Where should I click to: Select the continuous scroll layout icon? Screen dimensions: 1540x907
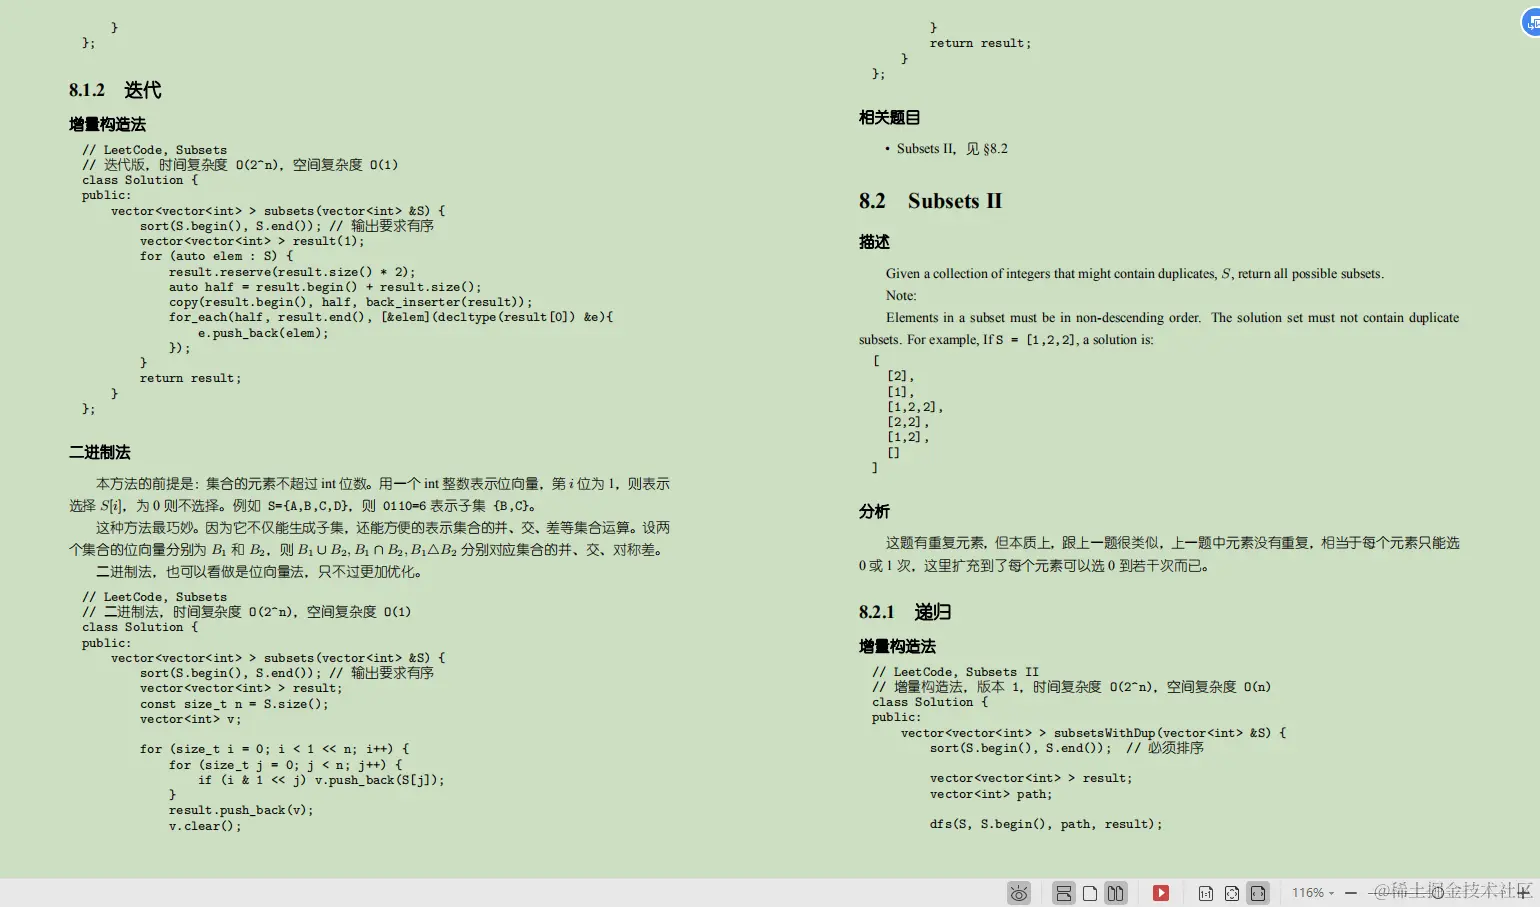tap(1063, 893)
